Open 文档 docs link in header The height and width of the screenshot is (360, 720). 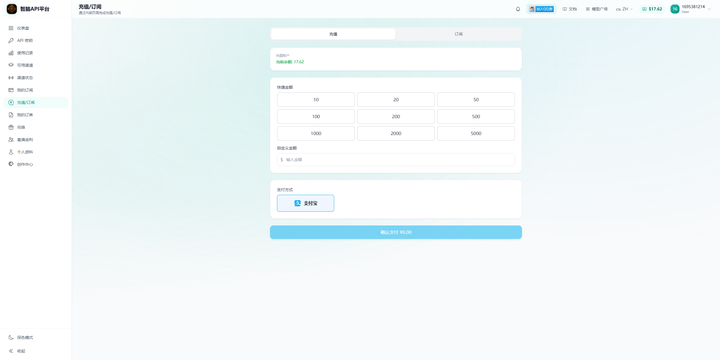[569, 9]
